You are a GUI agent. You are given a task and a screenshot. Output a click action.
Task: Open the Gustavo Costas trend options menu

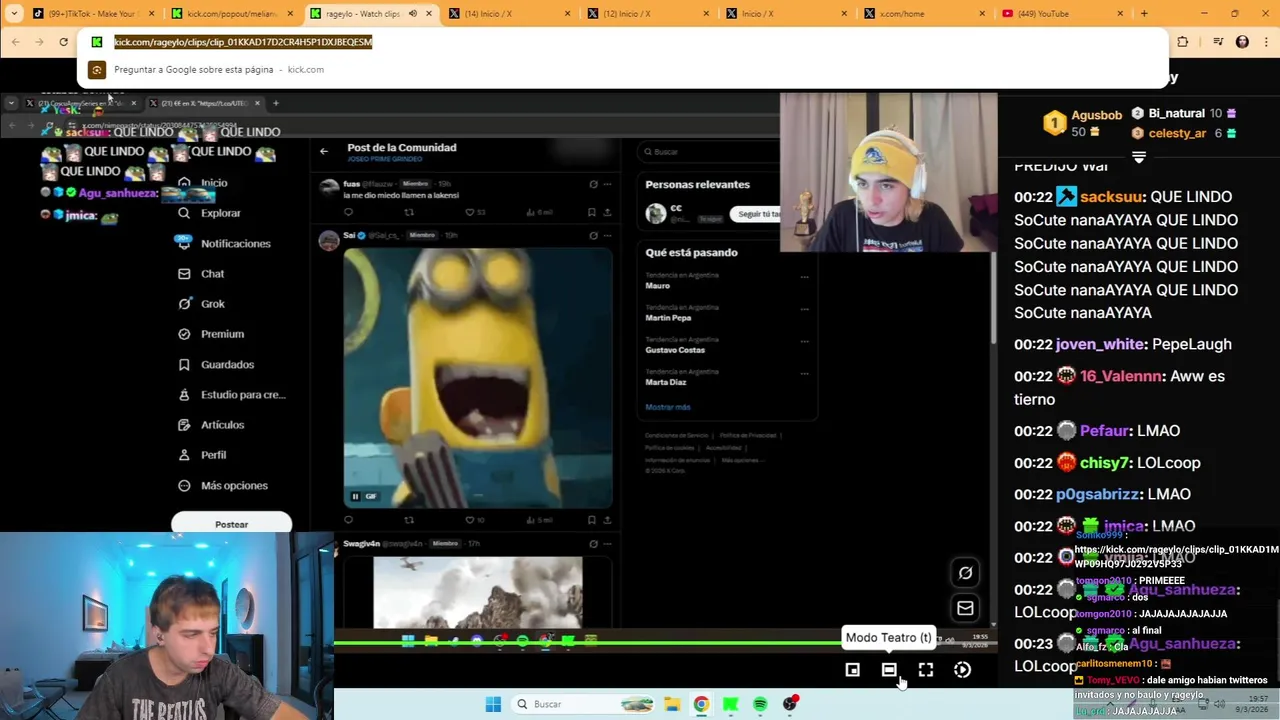[x=804, y=341]
